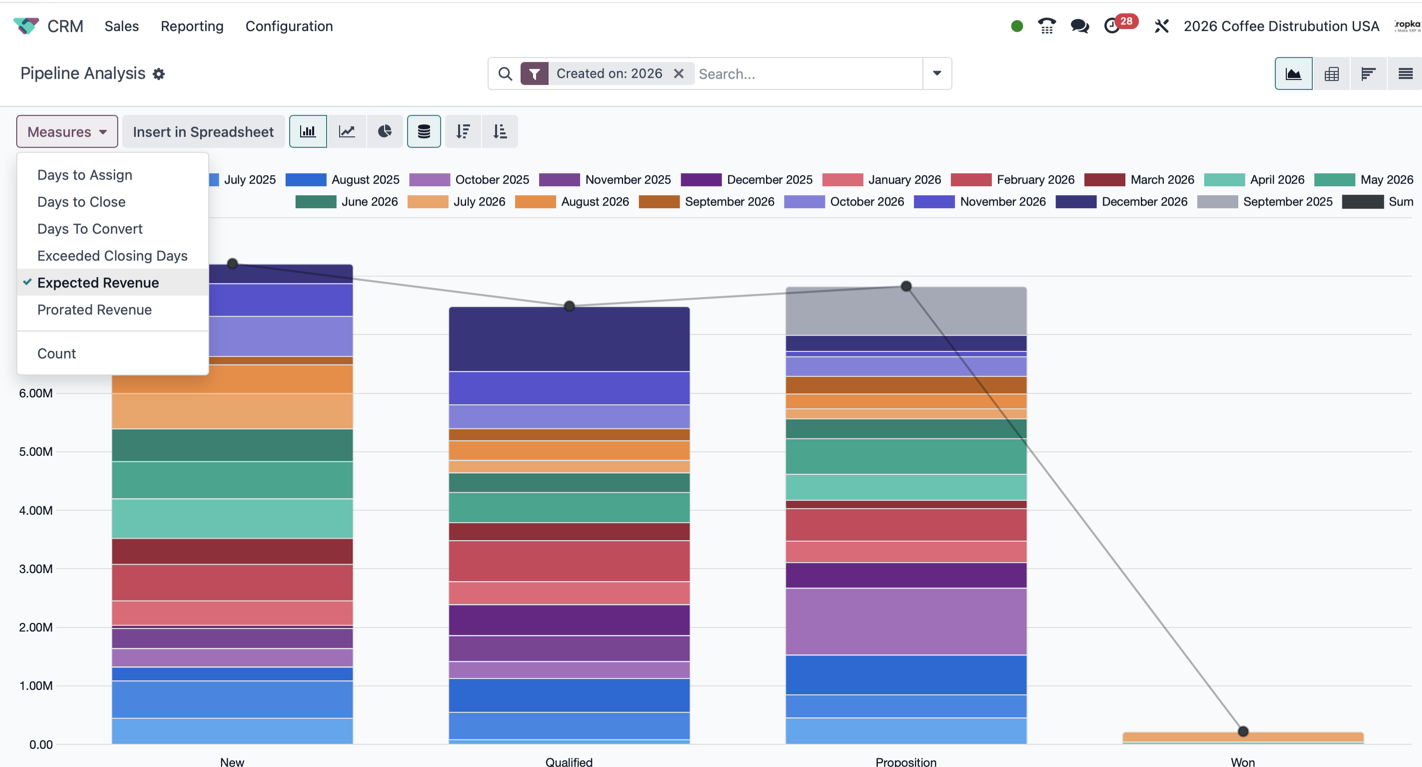Select Prorated Revenue measure

[x=113, y=309]
